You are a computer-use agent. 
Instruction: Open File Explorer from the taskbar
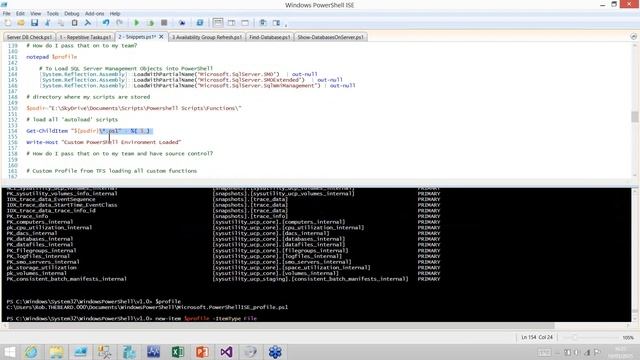point(56,352)
